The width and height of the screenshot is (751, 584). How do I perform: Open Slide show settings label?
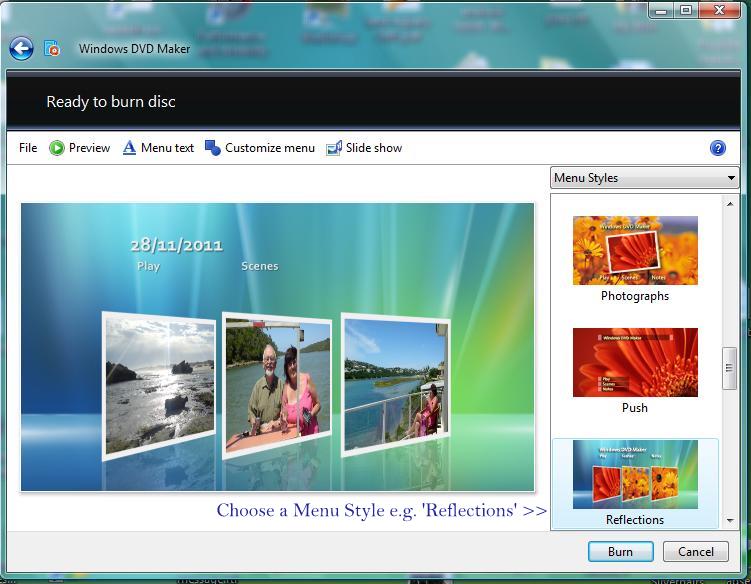pyautogui.click(x=374, y=148)
